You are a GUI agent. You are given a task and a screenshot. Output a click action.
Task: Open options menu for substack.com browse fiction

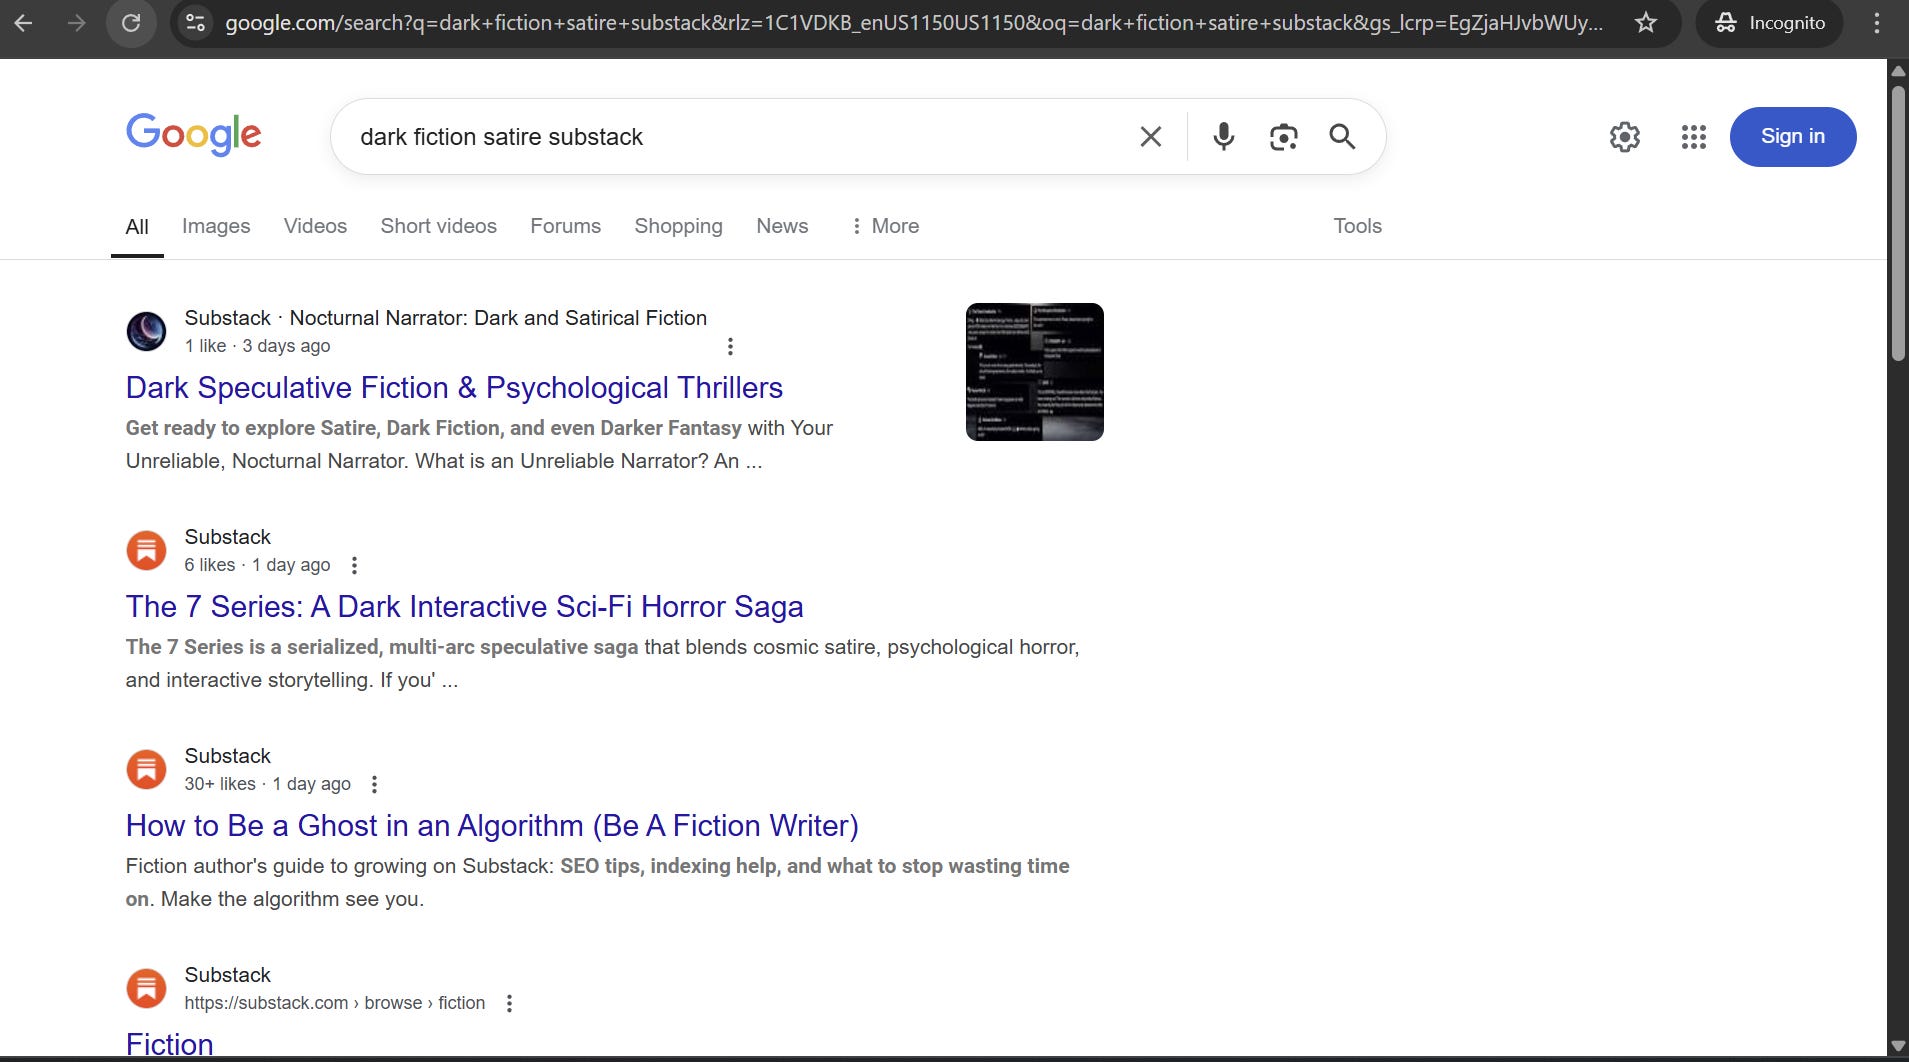click(509, 1003)
